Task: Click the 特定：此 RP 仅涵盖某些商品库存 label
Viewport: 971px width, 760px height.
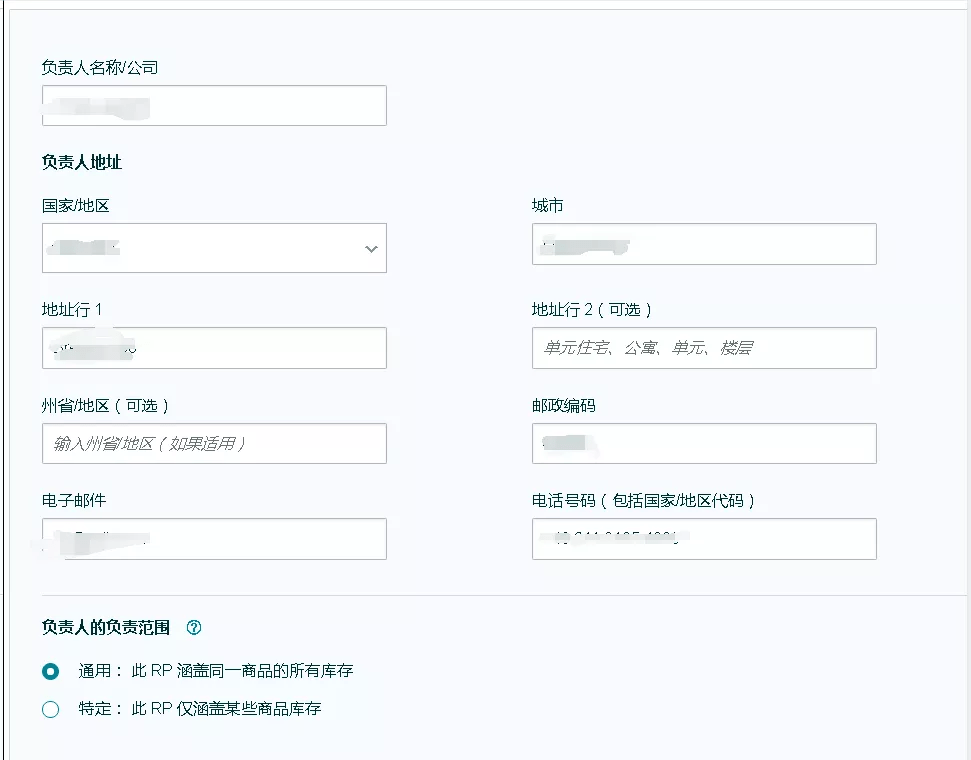Action: point(199,709)
